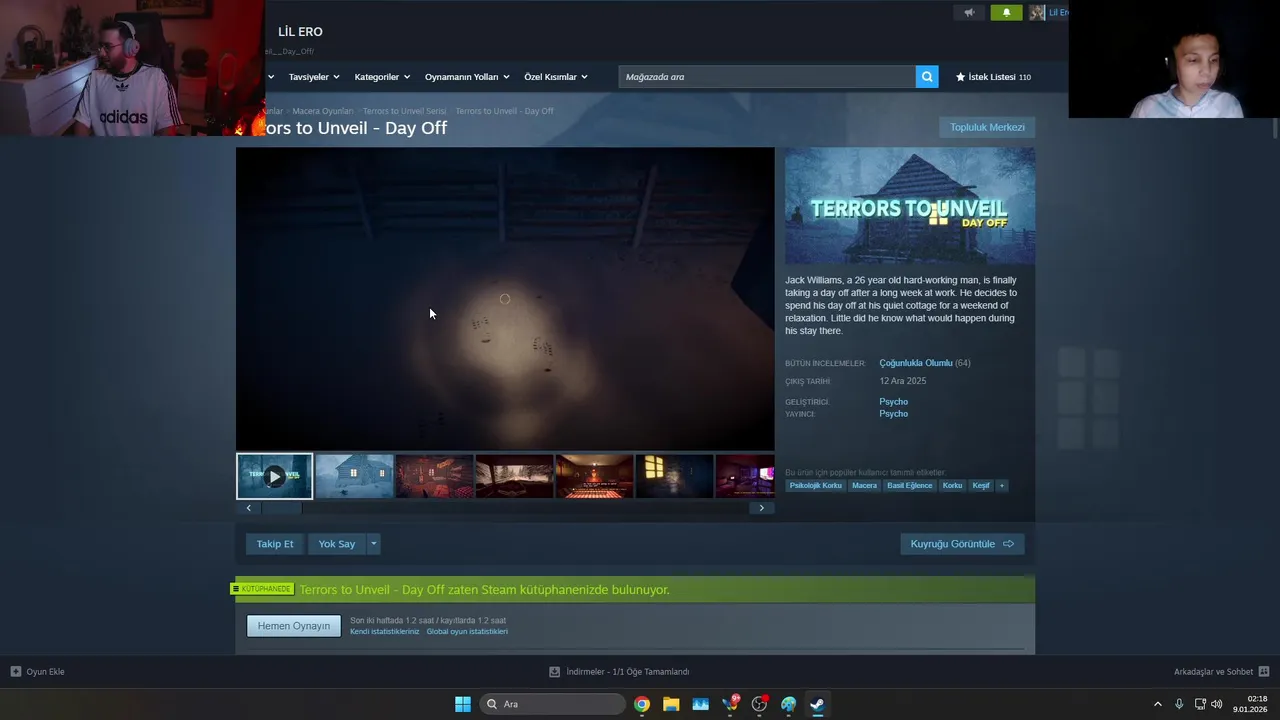Open the Çoğunlukla Olumlu reviews link

click(916, 363)
